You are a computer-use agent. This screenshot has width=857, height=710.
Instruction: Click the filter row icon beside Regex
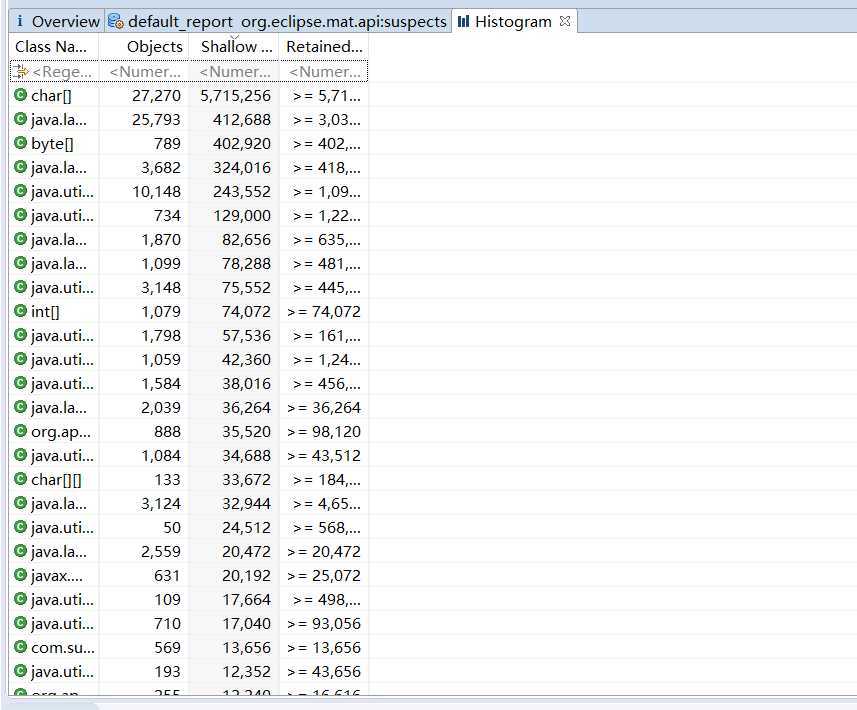pyautogui.click(x=20, y=71)
